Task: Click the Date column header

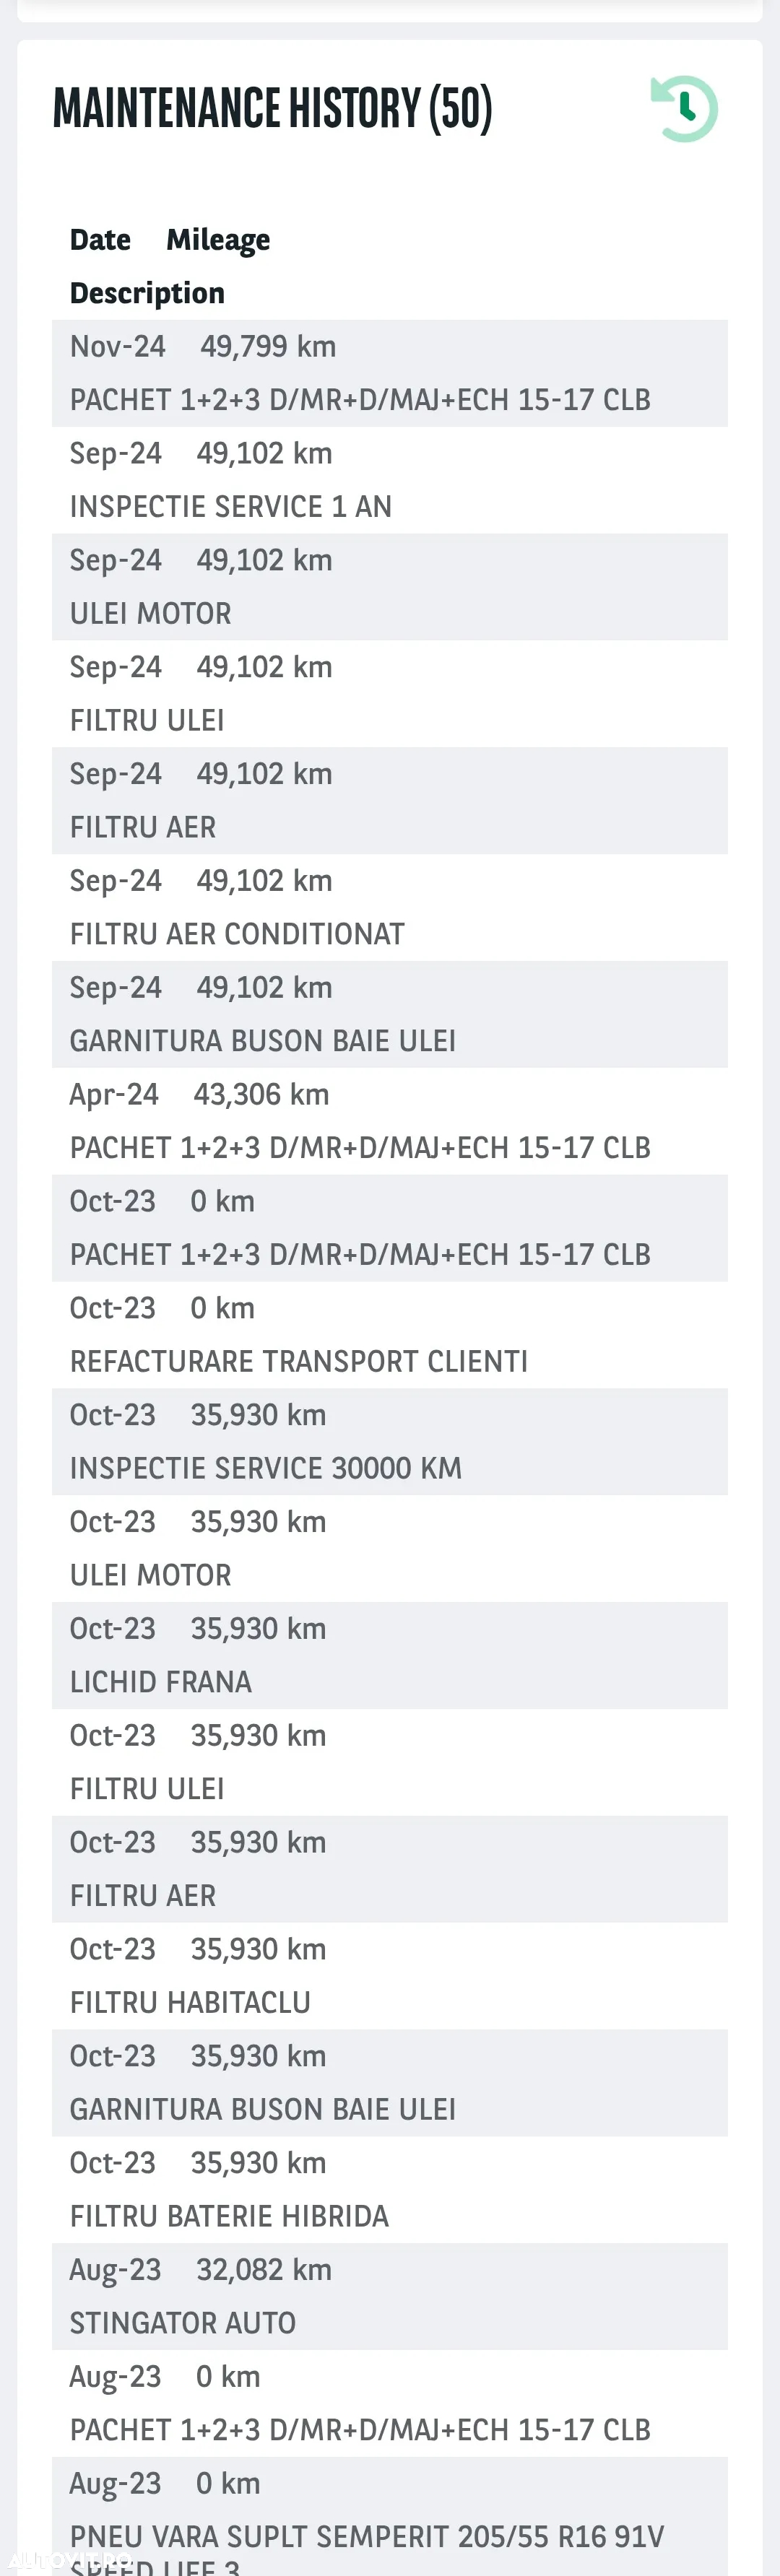Action: (x=100, y=240)
